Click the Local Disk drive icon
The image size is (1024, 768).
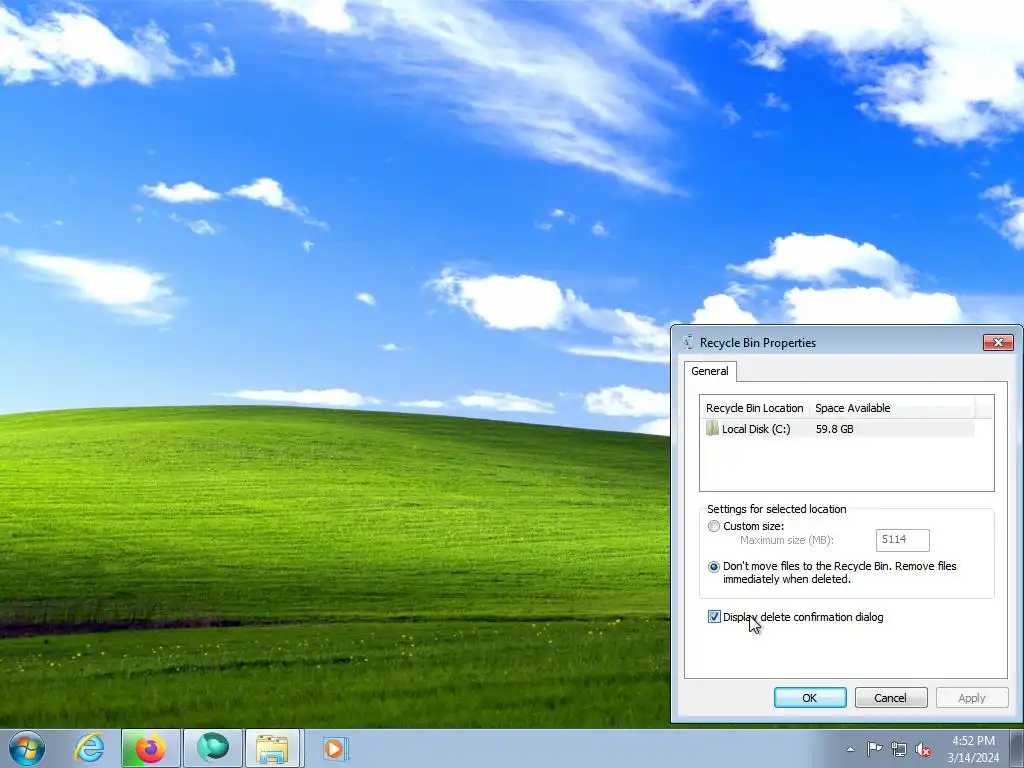(712, 429)
